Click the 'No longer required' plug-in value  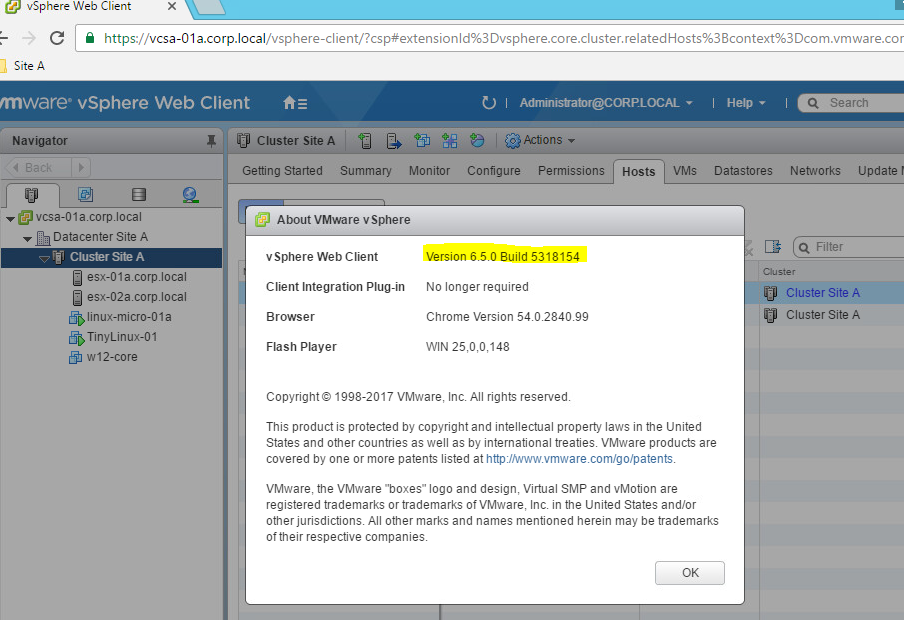click(477, 287)
